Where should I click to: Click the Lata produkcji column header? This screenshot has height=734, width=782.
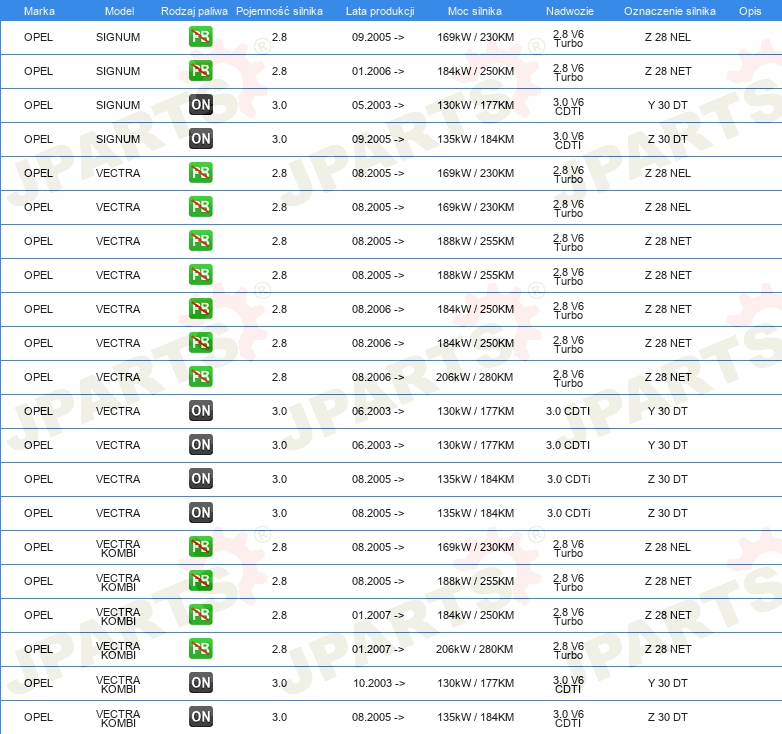[380, 11]
